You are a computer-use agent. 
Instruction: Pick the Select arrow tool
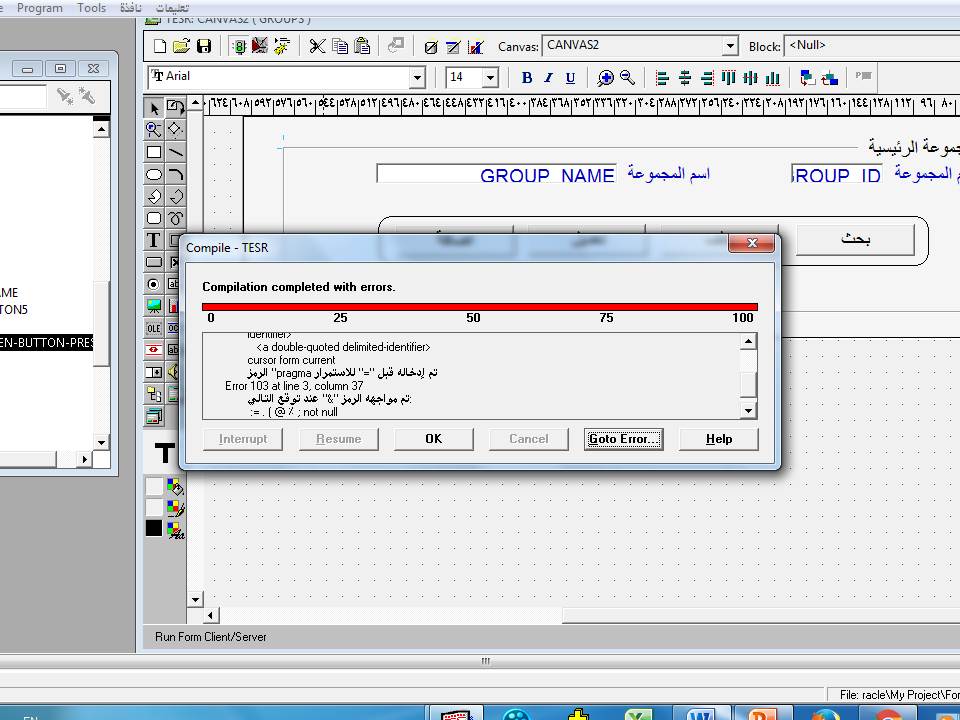click(x=154, y=108)
